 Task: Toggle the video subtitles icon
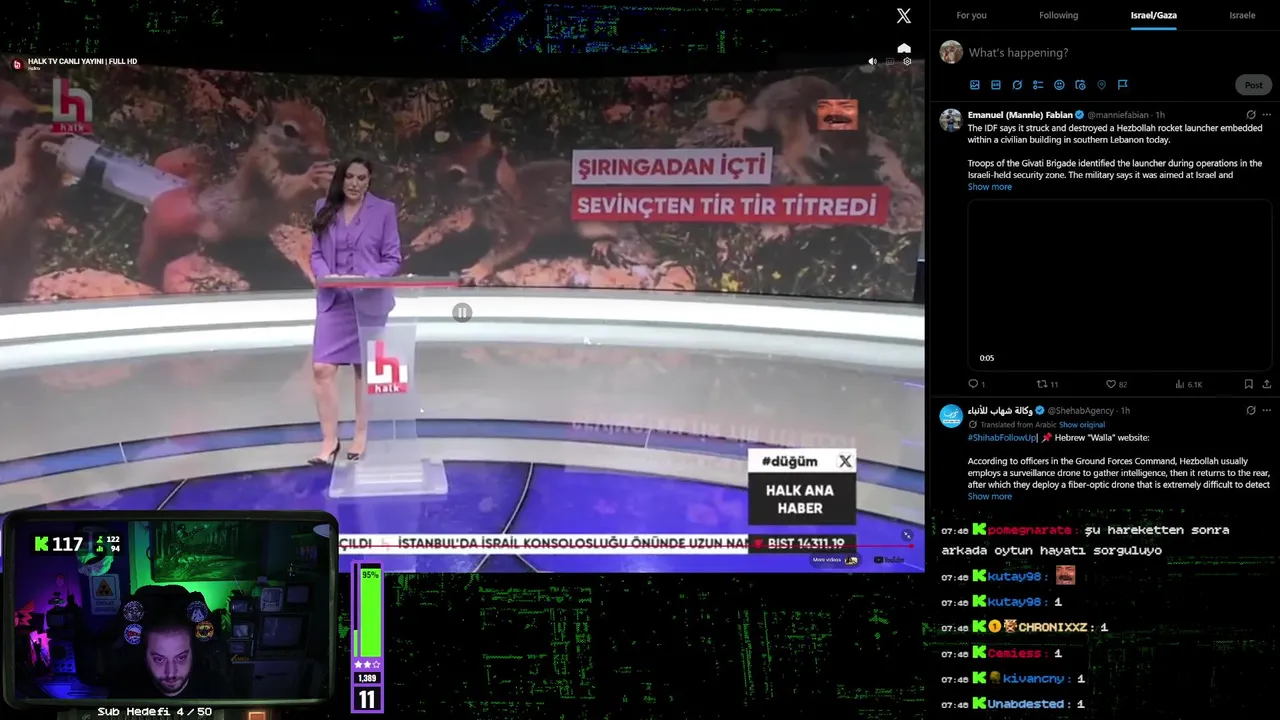tap(890, 62)
